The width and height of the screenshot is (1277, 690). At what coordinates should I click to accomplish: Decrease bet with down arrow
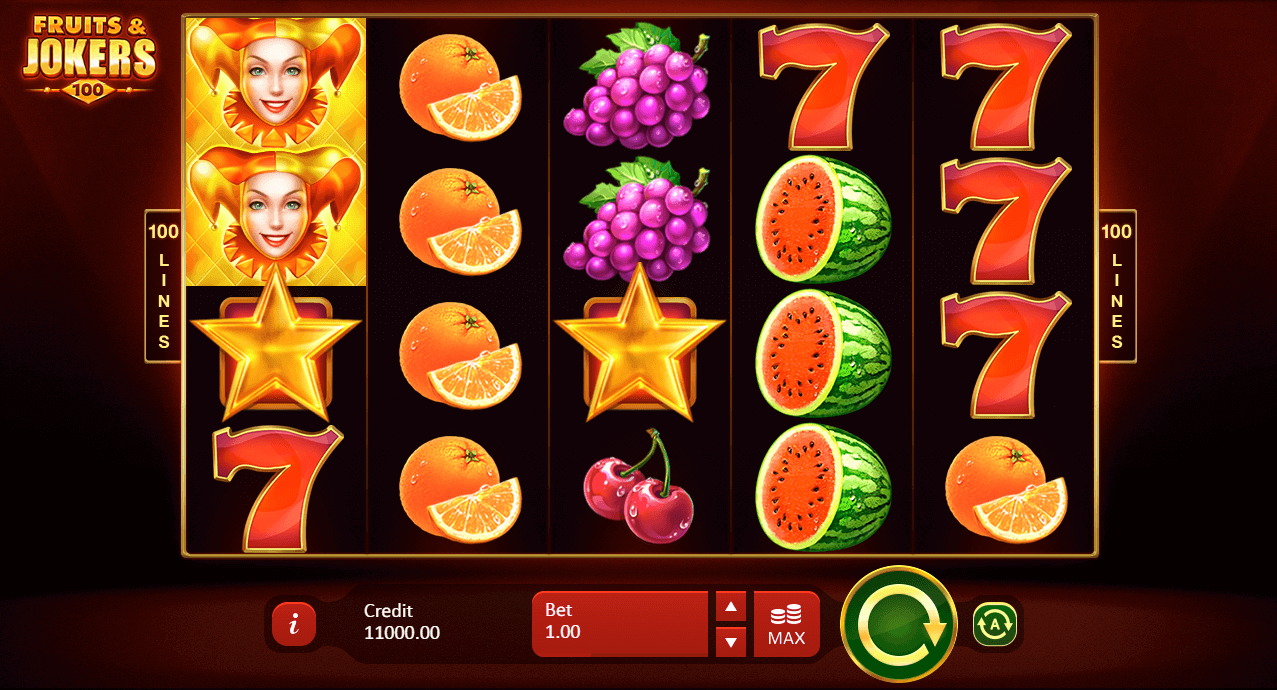click(731, 642)
